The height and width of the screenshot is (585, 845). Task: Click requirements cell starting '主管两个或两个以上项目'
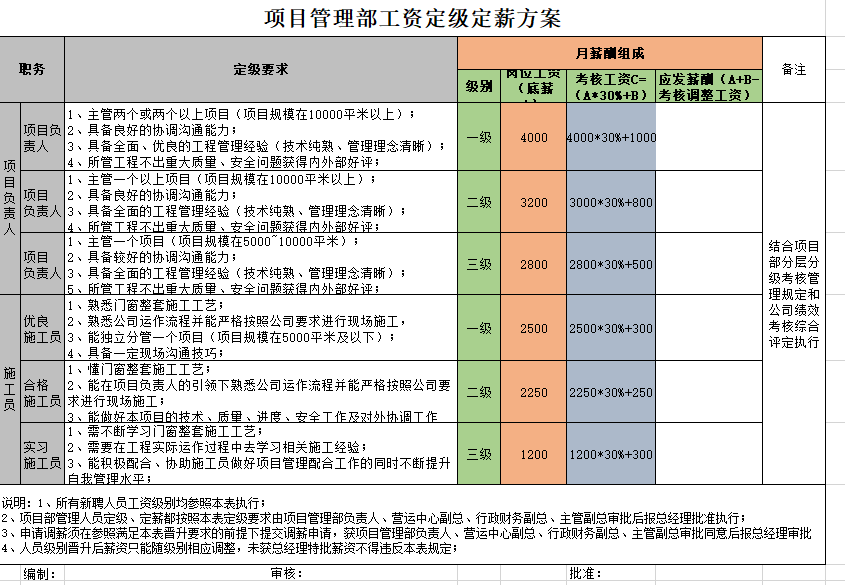(261, 137)
